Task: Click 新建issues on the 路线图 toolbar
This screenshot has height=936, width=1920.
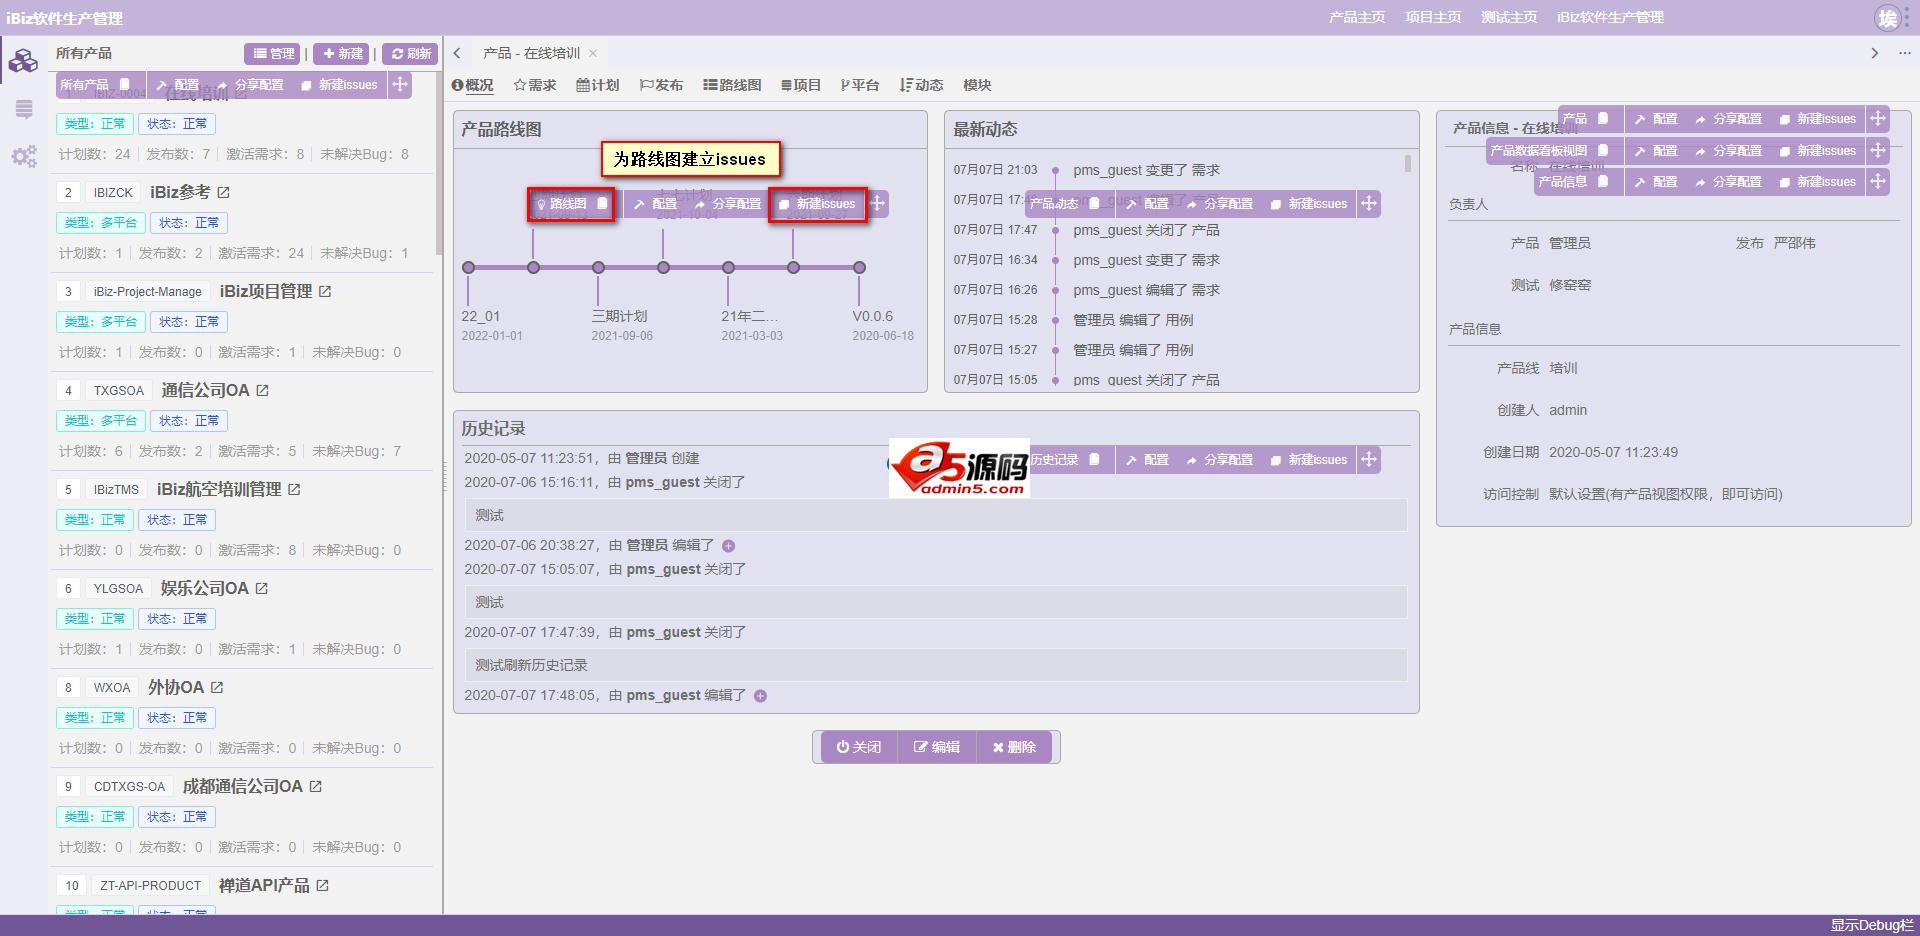Action: [818, 204]
